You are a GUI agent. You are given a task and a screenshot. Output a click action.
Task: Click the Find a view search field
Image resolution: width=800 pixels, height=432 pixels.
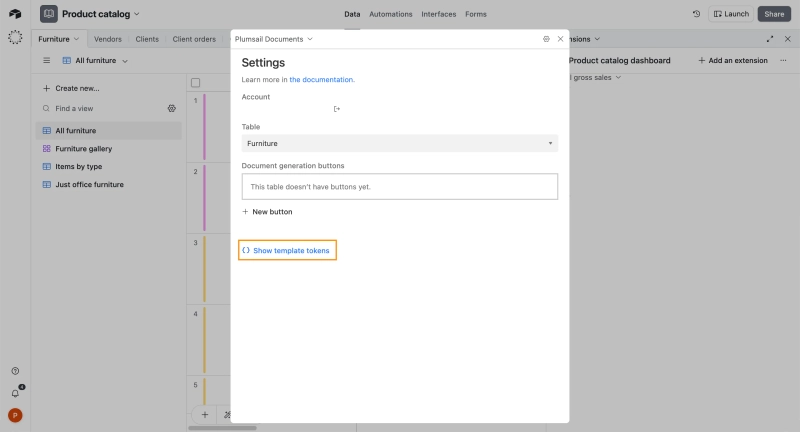pos(102,108)
